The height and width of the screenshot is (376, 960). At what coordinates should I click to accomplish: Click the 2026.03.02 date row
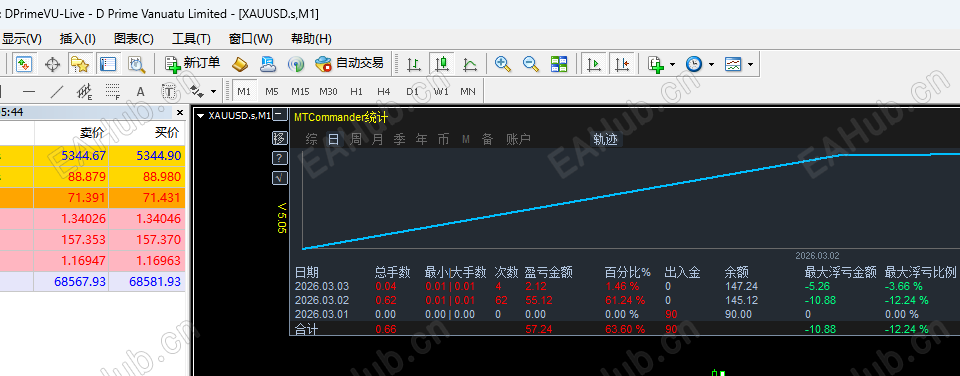point(624,300)
